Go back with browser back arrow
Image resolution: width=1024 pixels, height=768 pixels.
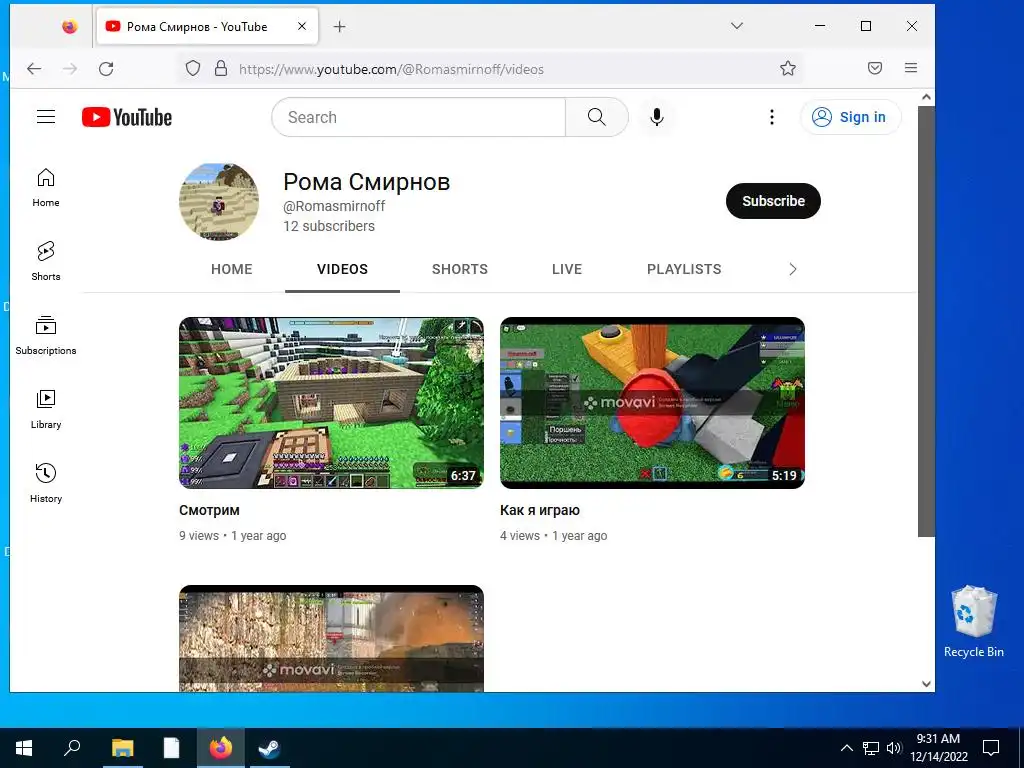coord(34,69)
